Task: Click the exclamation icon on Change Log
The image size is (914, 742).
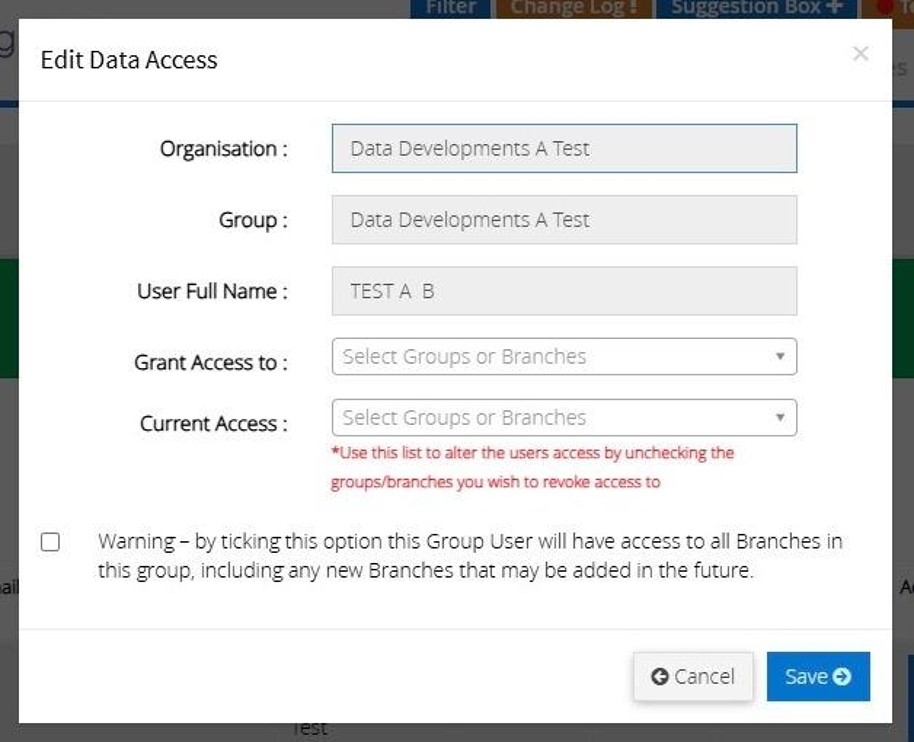Action: pos(633,8)
